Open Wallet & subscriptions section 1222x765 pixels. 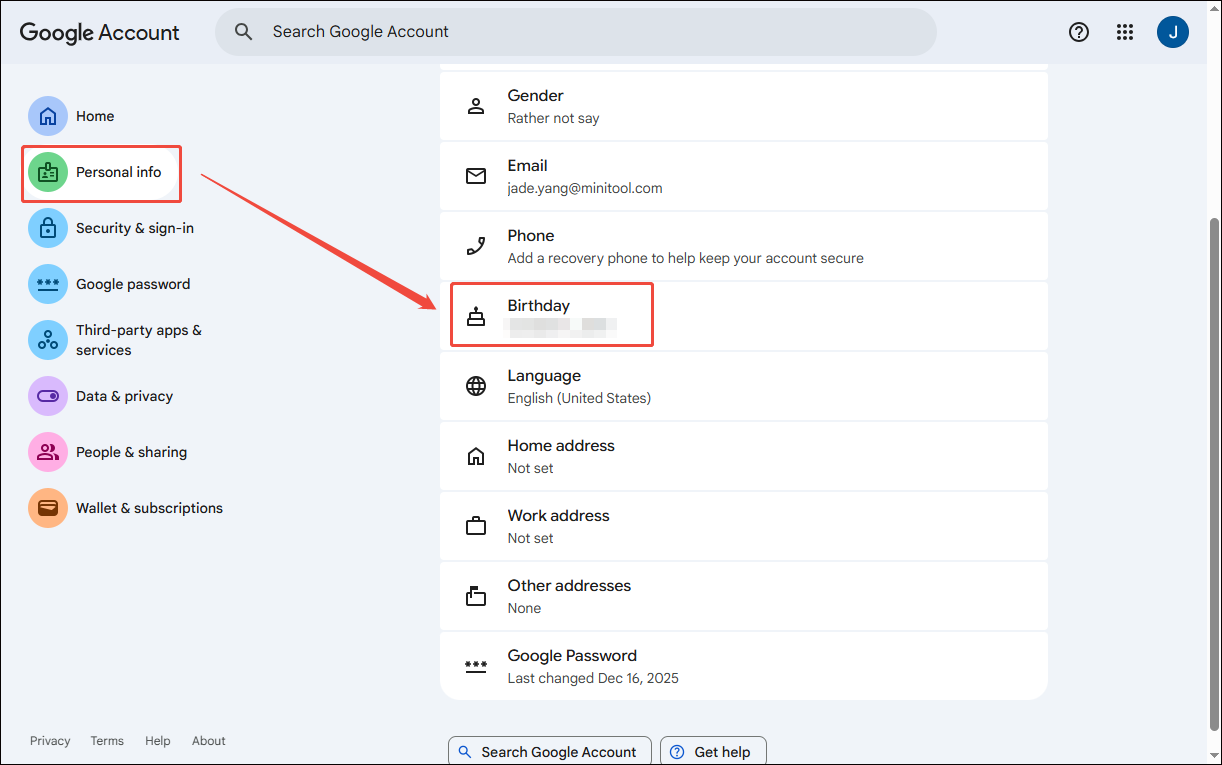click(149, 508)
